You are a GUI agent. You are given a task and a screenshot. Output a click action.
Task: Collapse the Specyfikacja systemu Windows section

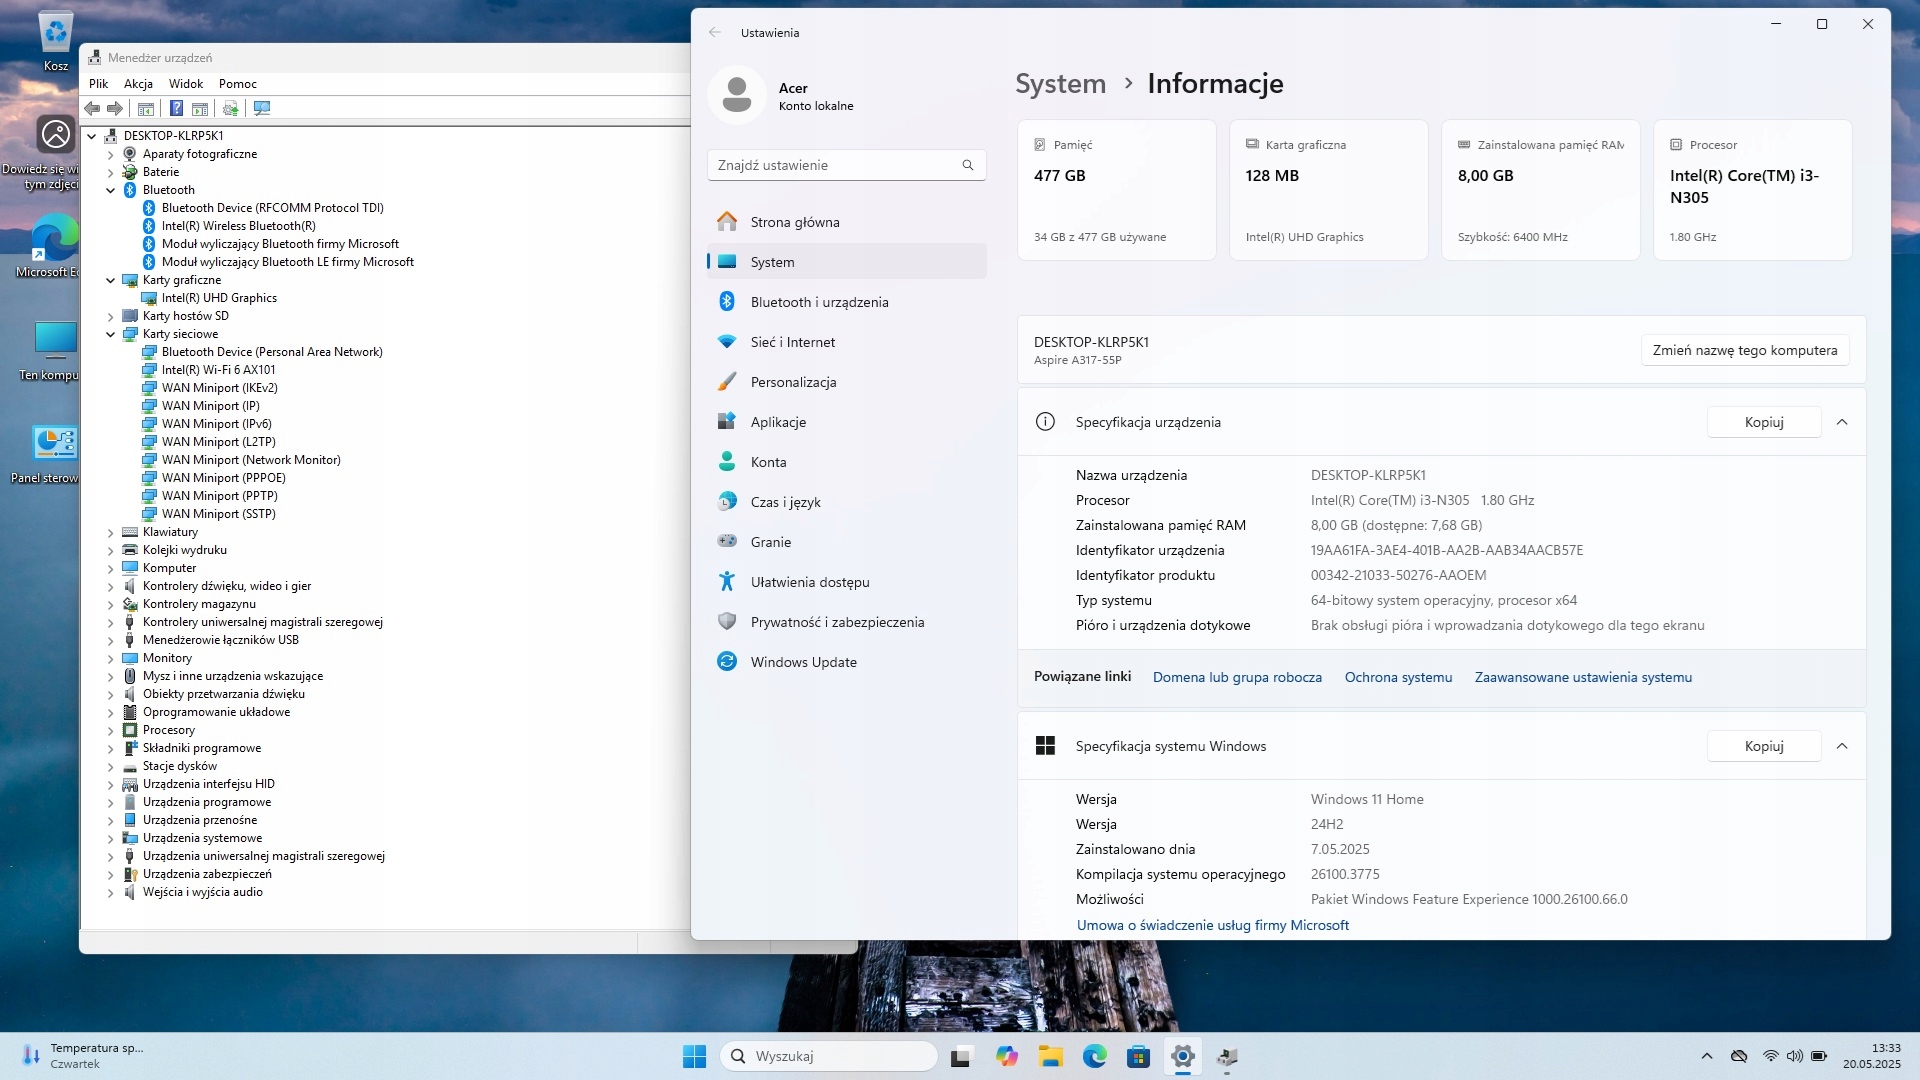click(x=1841, y=746)
